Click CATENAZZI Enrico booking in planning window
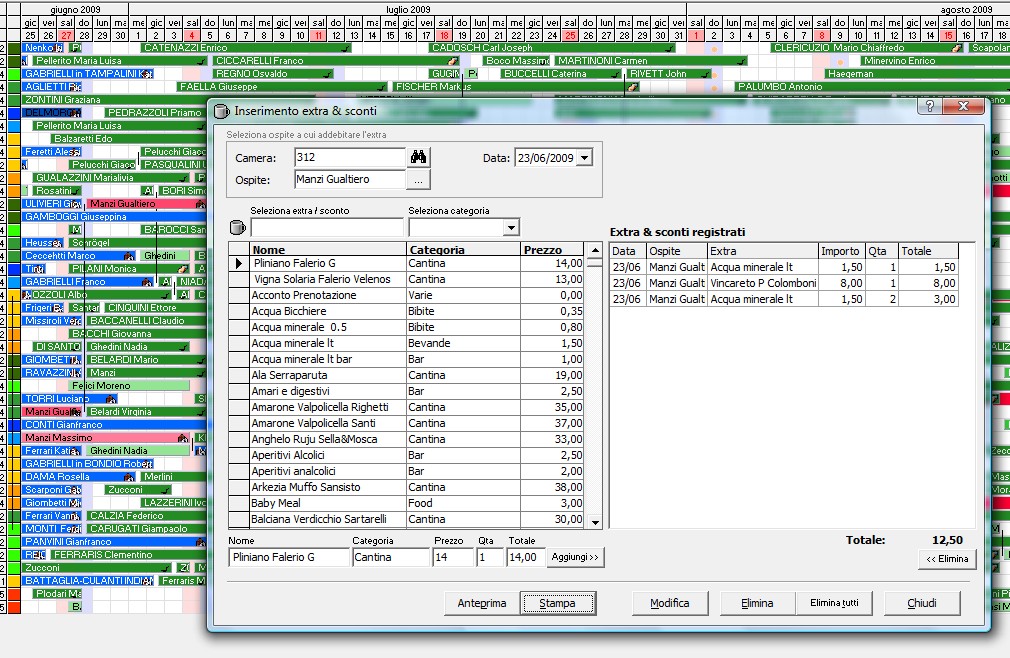 point(245,48)
